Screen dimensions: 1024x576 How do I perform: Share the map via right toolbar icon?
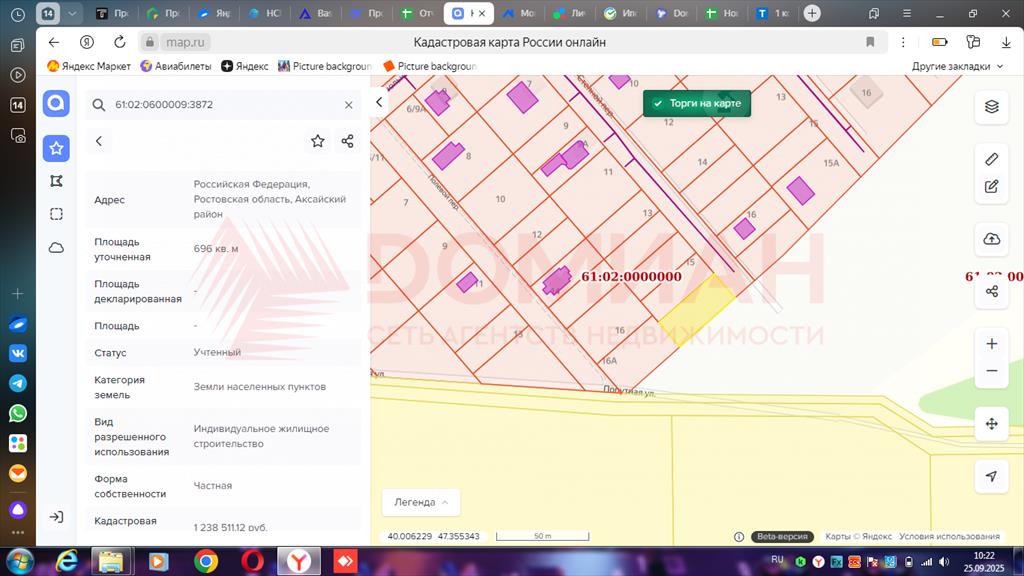pos(991,291)
